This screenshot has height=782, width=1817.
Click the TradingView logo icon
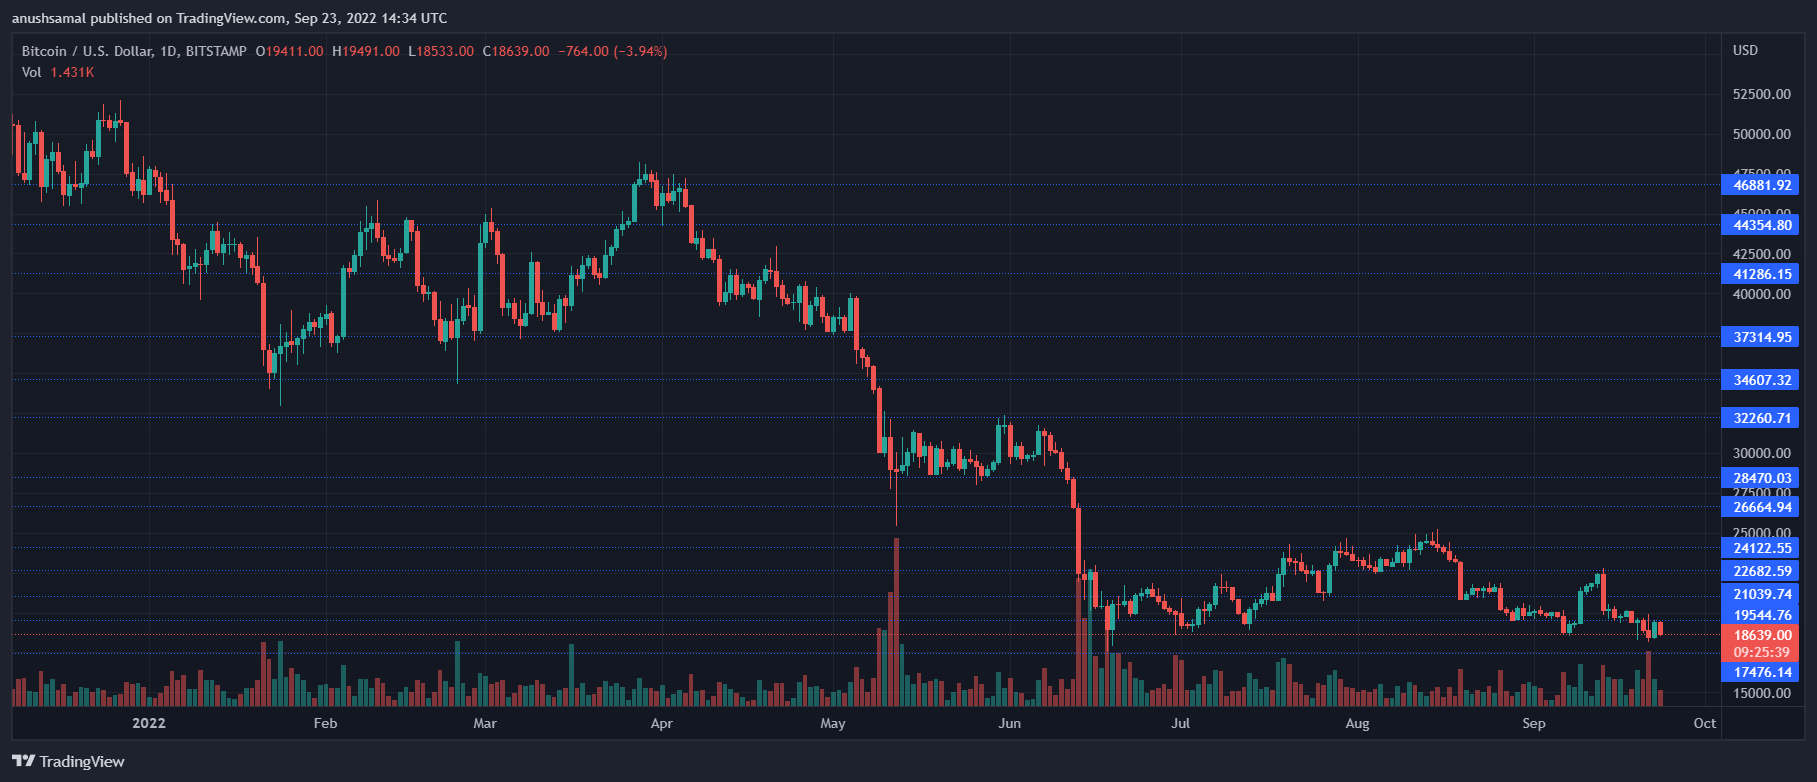[x=24, y=761]
